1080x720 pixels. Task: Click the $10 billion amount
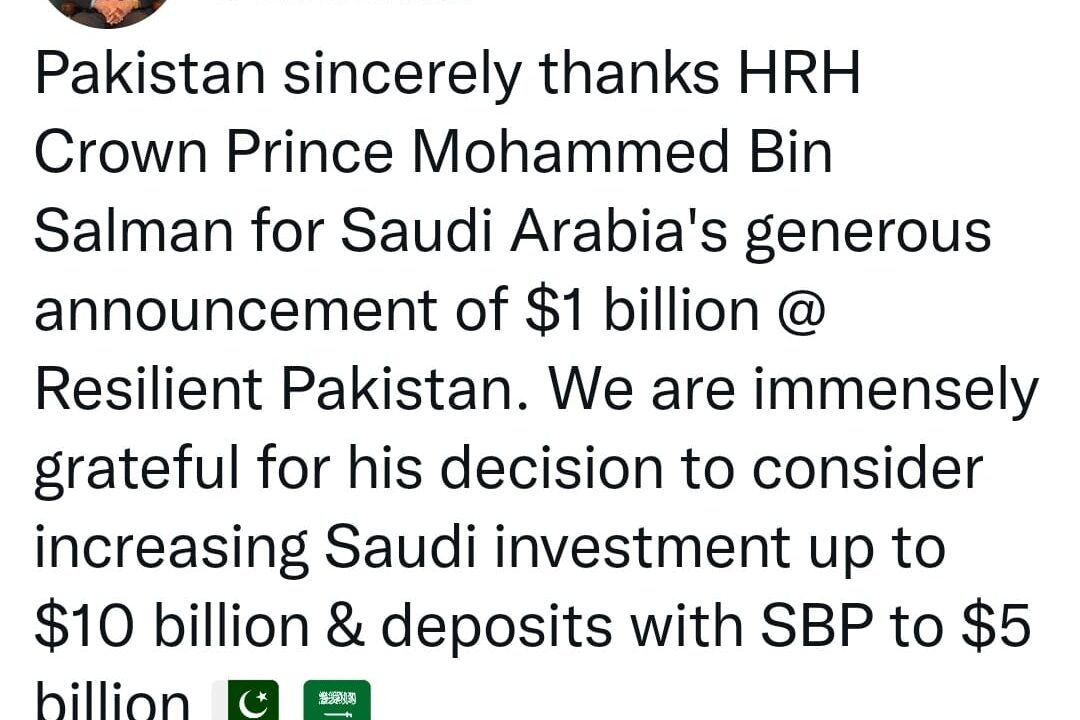click(x=172, y=625)
